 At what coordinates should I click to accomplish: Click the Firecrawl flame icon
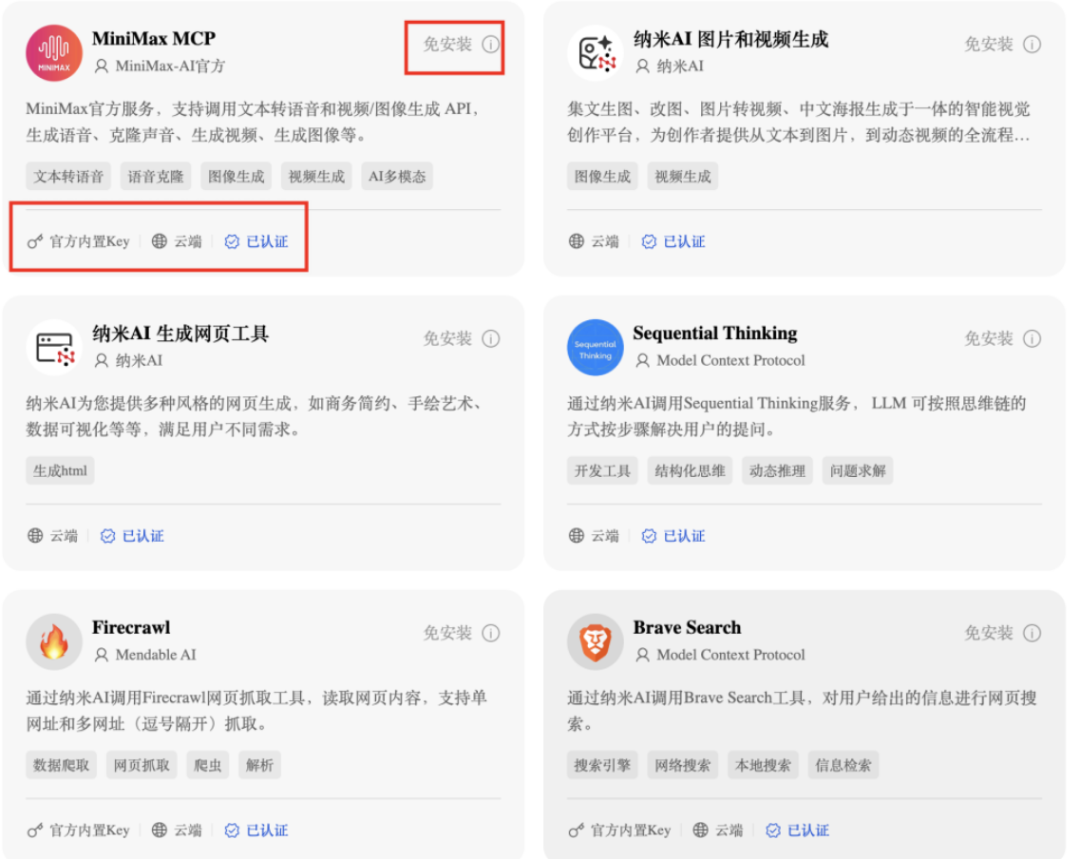pyautogui.click(x=54, y=641)
